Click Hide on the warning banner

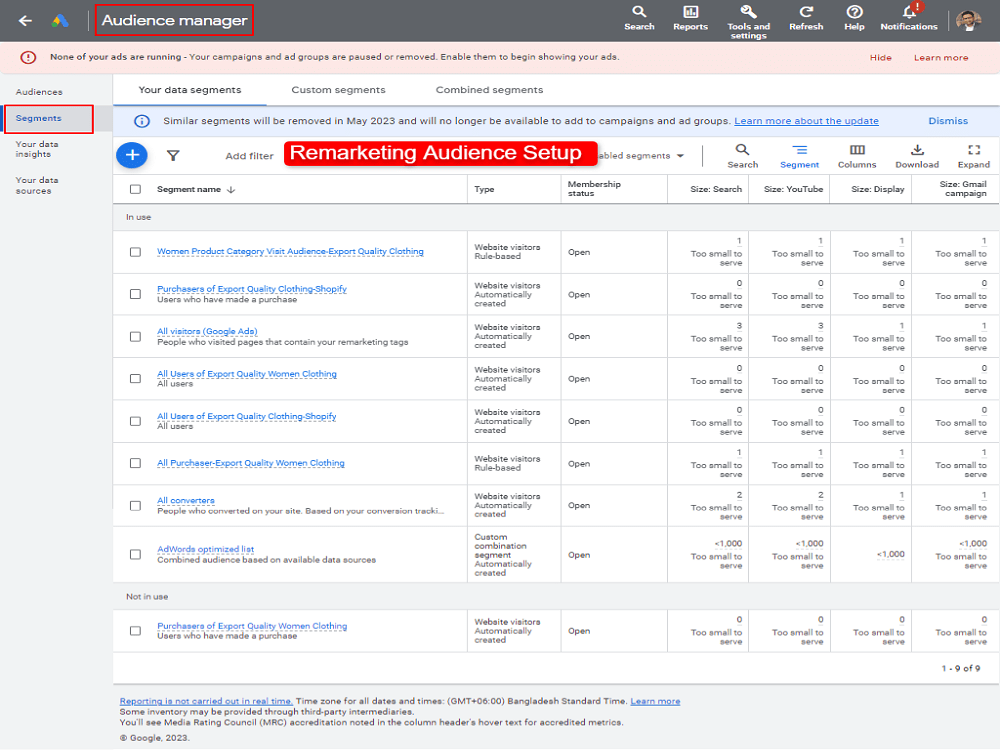[x=880, y=57]
